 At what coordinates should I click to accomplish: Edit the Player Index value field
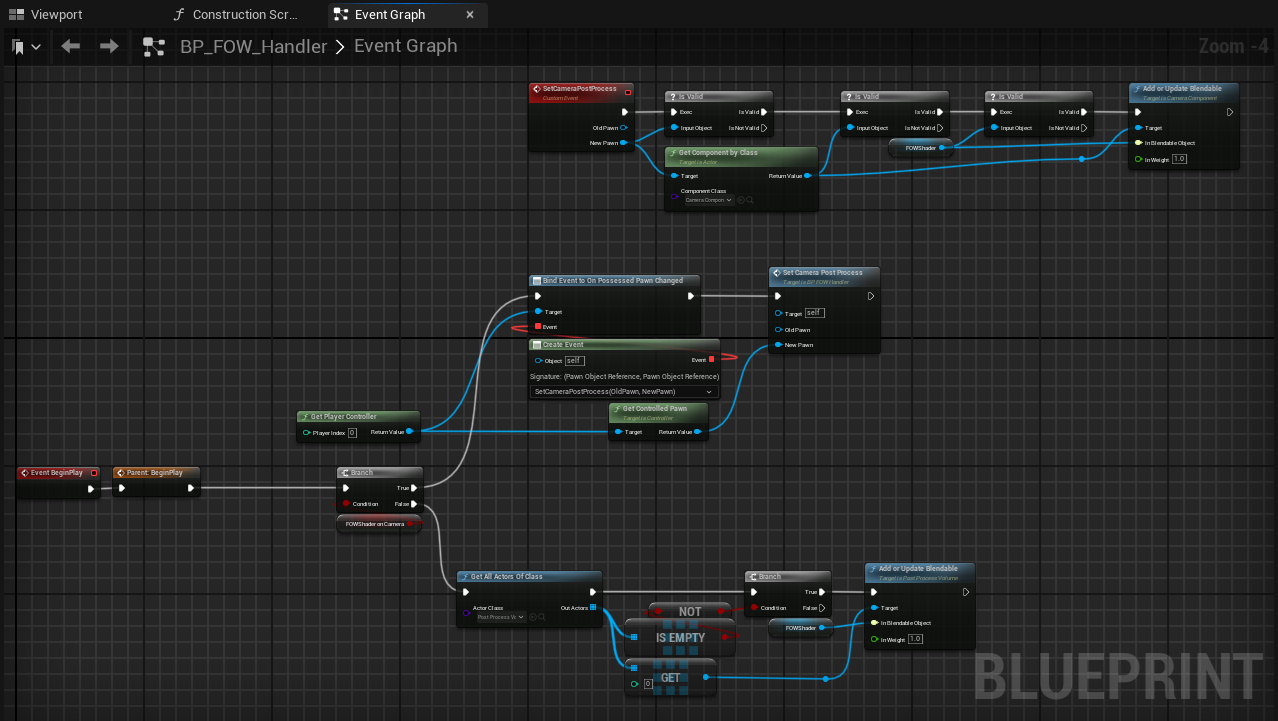[352, 433]
